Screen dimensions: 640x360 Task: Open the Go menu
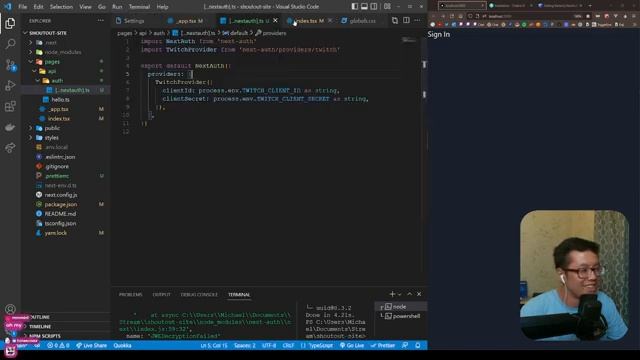point(102,7)
